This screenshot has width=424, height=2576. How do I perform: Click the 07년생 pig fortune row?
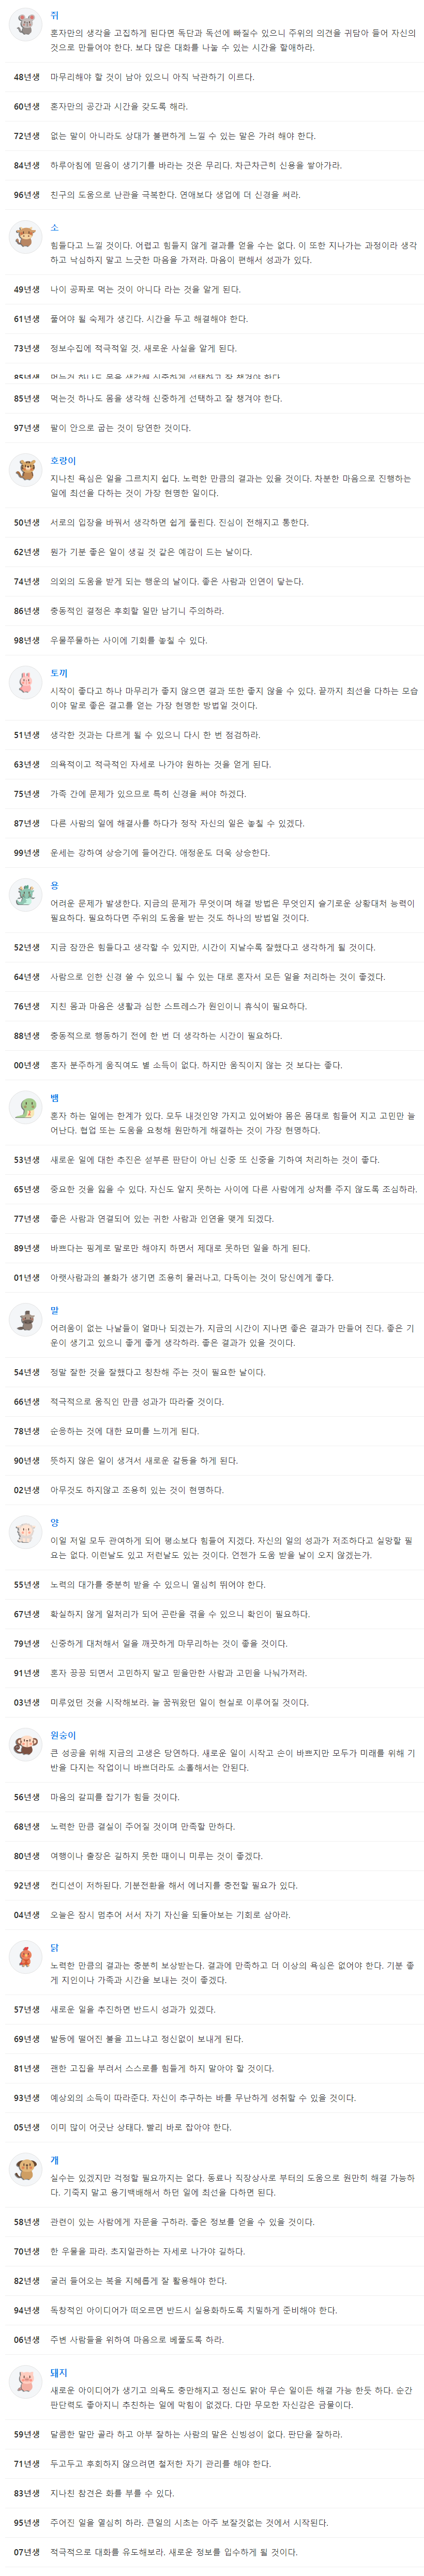[212, 2552]
